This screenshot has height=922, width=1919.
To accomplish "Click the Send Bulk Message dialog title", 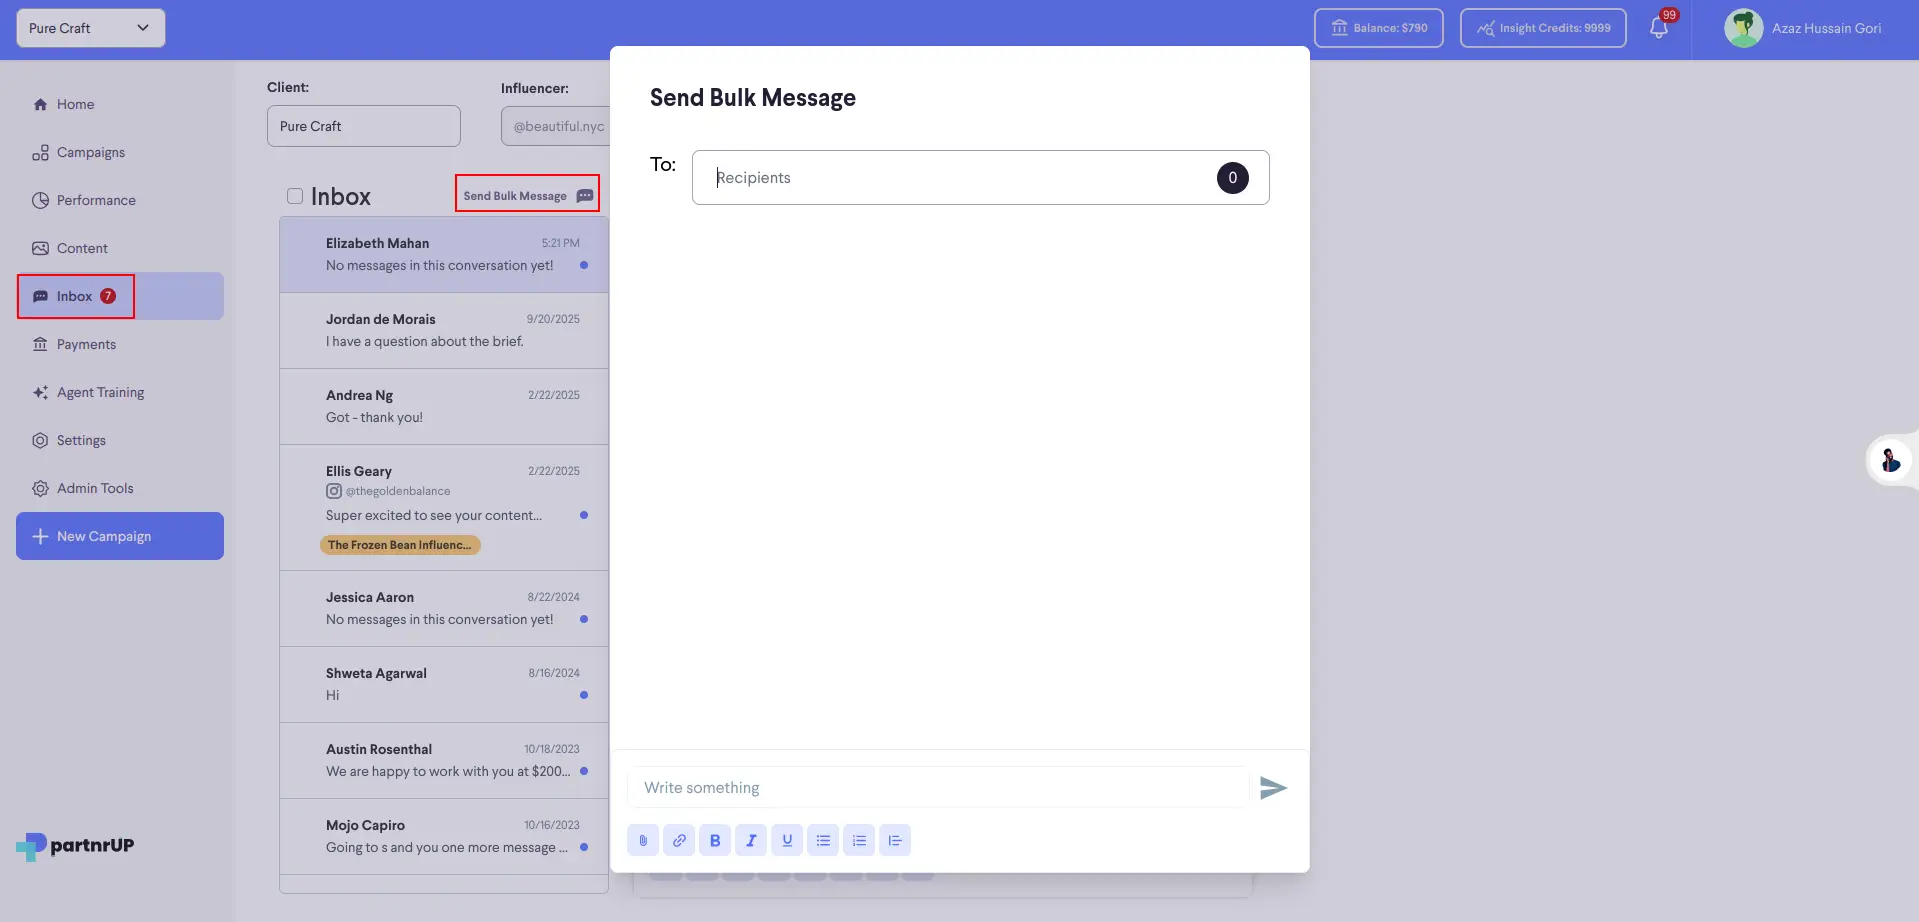I will coord(753,98).
